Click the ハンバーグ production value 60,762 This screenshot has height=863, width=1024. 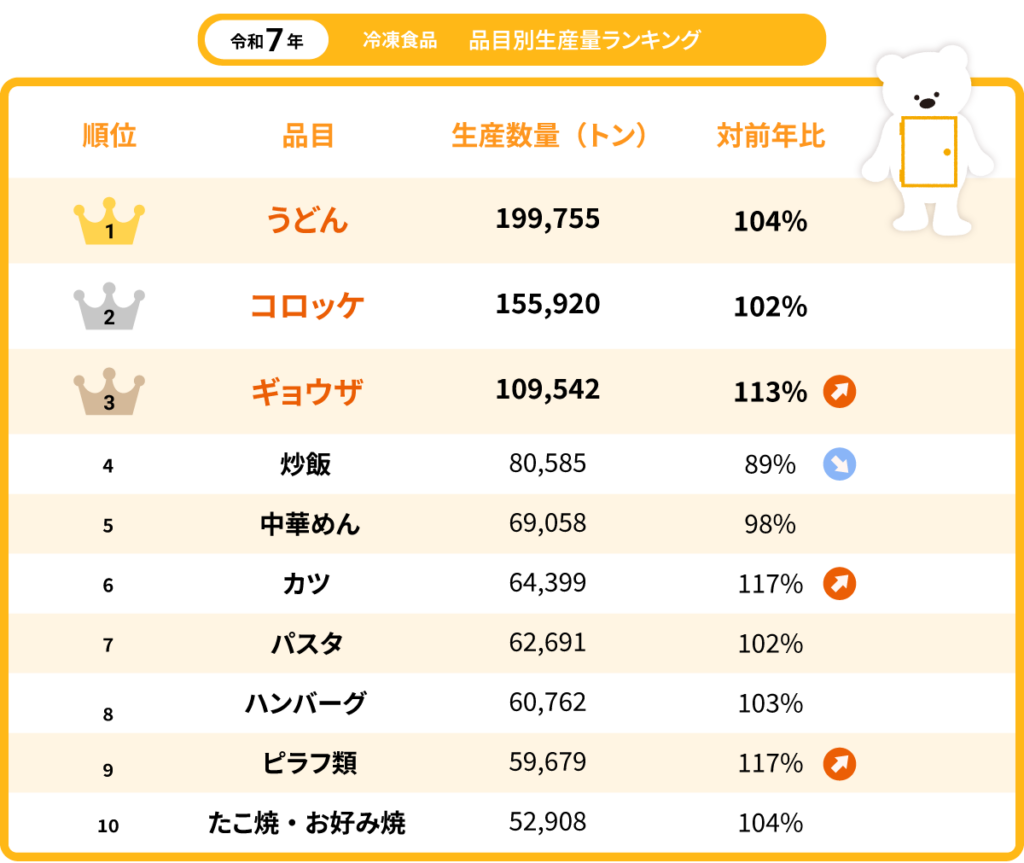548,702
